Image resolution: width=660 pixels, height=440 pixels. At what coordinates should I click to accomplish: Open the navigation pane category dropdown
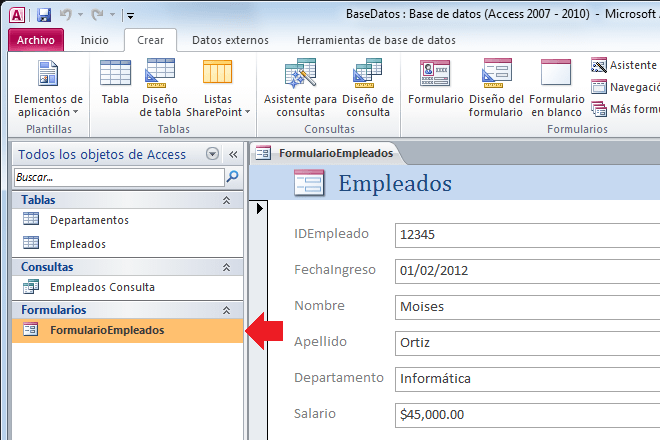(x=212, y=154)
